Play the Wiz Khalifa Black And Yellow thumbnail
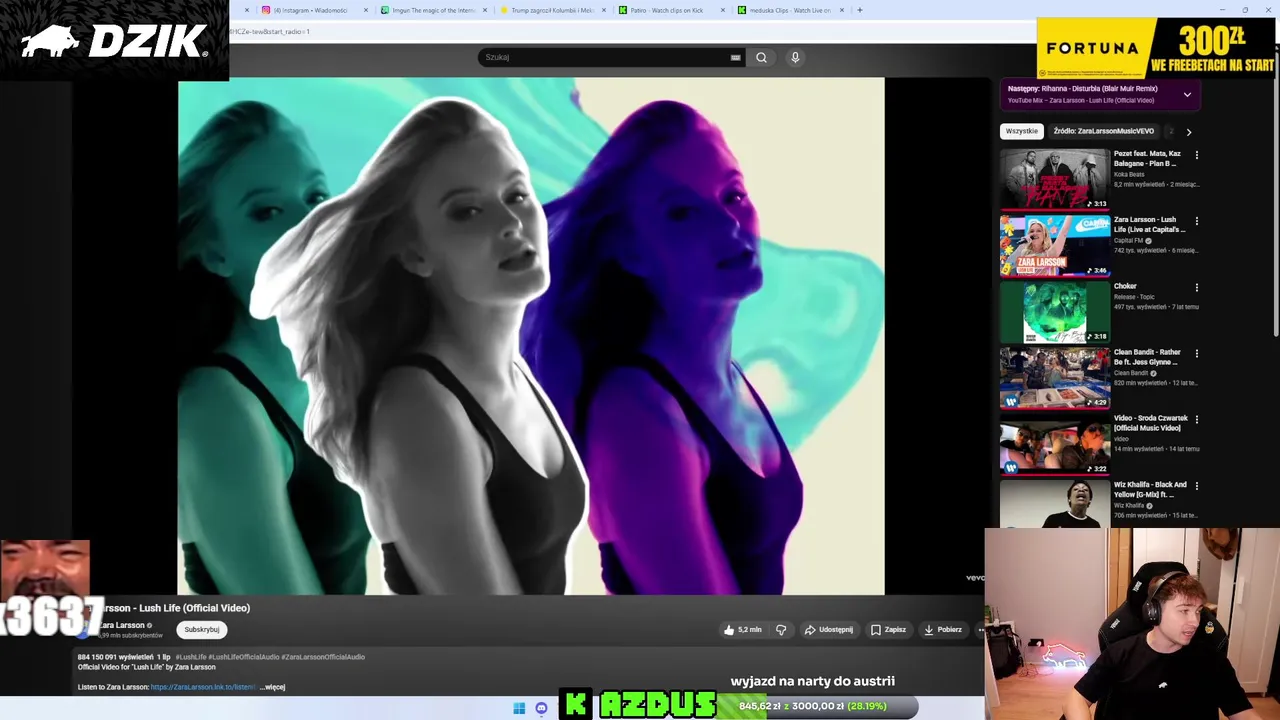The image size is (1280, 720). coord(1055,503)
